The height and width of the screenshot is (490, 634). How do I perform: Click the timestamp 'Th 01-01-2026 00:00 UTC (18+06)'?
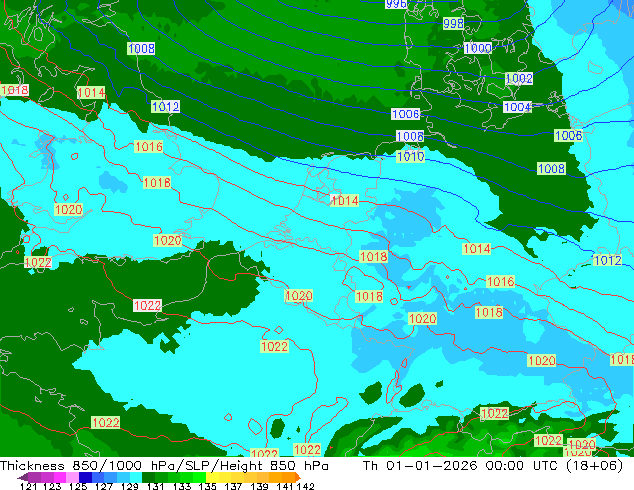click(x=493, y=465)
